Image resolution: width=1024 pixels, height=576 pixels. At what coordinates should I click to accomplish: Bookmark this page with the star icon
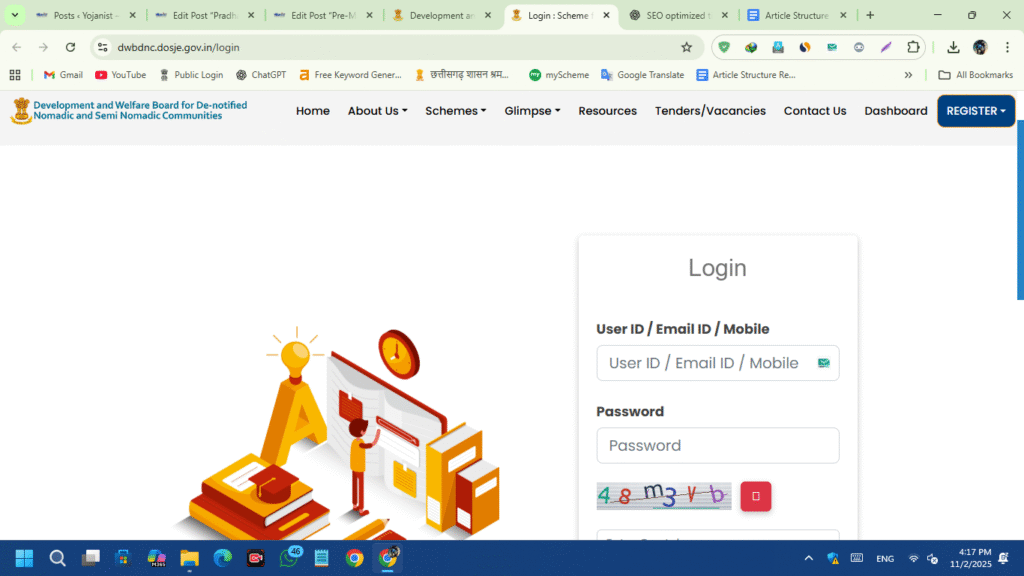click(x=686, y=47)
